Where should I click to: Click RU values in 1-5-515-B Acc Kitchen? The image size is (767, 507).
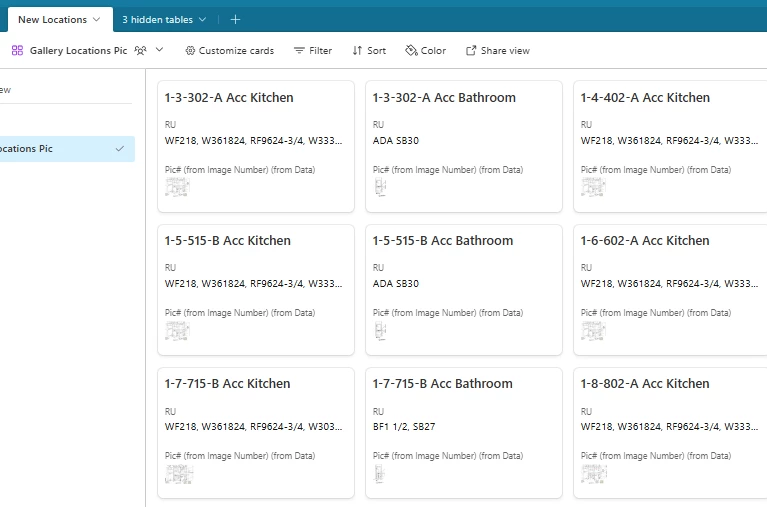coord(253,283)
